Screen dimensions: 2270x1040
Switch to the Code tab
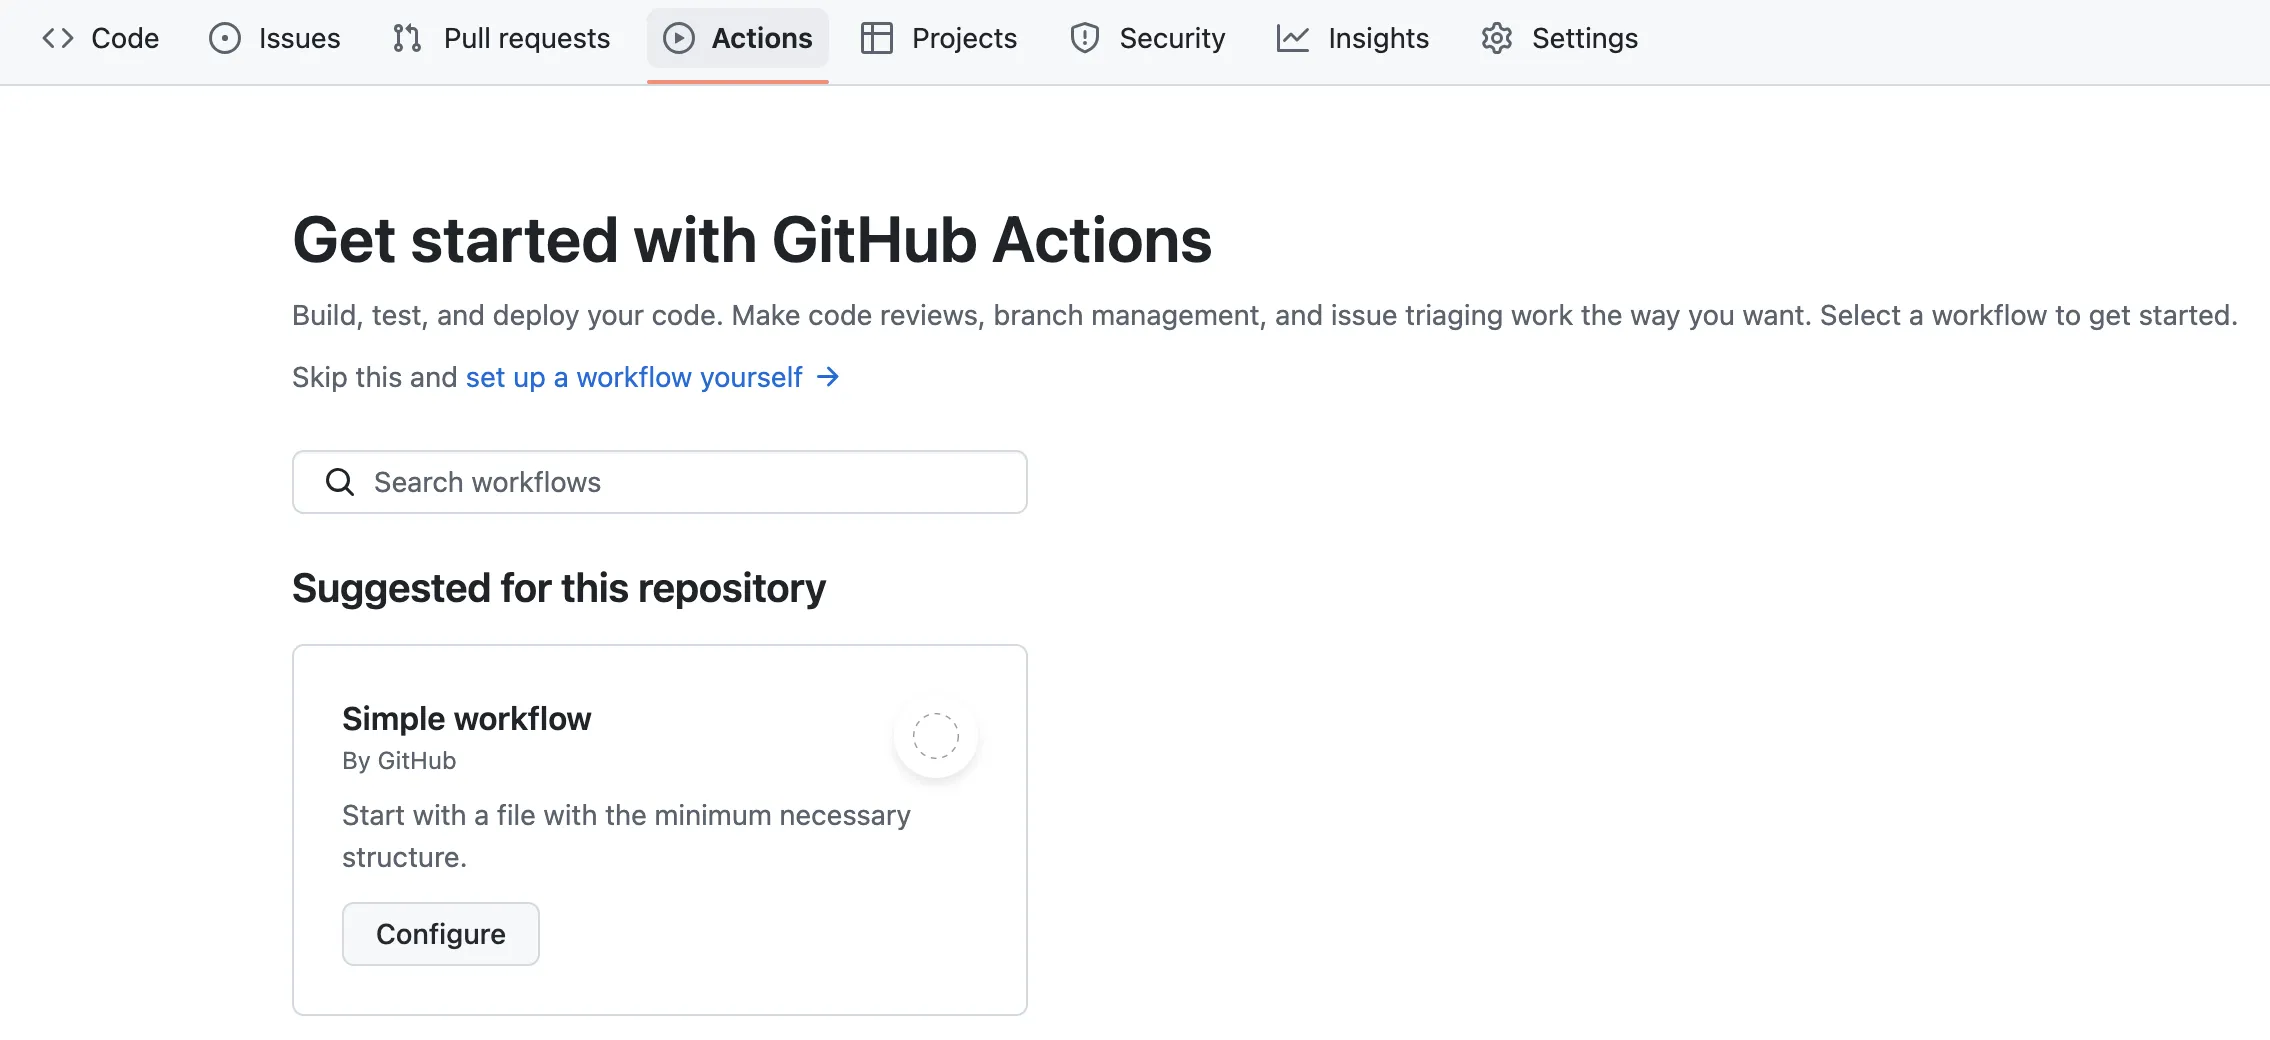tap(124, 38)
